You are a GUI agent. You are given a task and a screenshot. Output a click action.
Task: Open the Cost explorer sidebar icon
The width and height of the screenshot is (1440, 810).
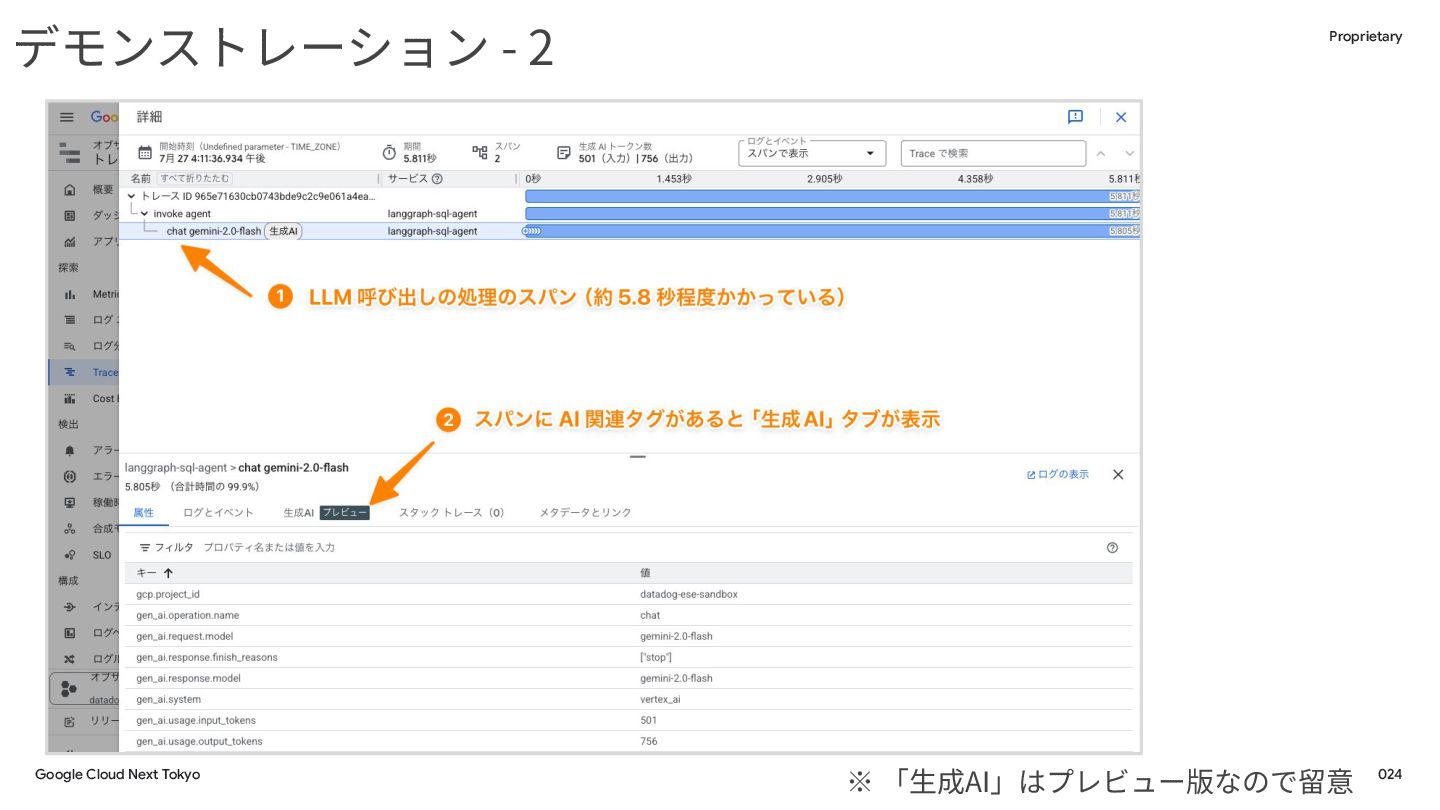(69, 398)
